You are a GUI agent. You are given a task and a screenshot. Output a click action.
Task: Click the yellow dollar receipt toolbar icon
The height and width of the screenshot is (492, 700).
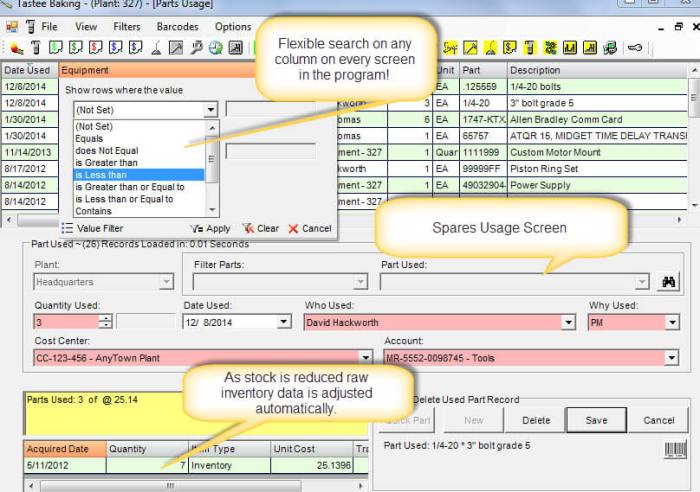click(509, 47)
